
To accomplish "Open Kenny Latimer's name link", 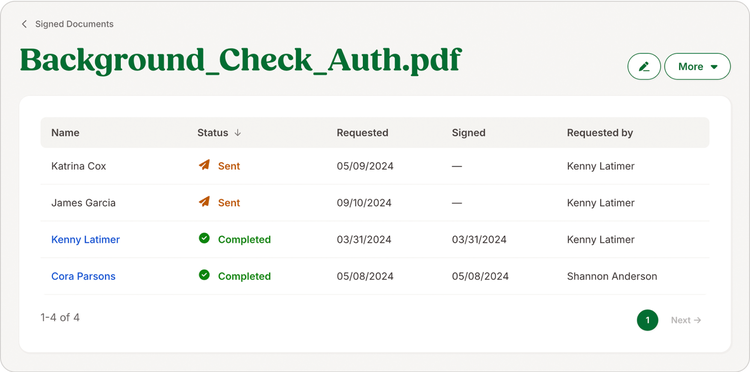I will (x=86, y=240).
